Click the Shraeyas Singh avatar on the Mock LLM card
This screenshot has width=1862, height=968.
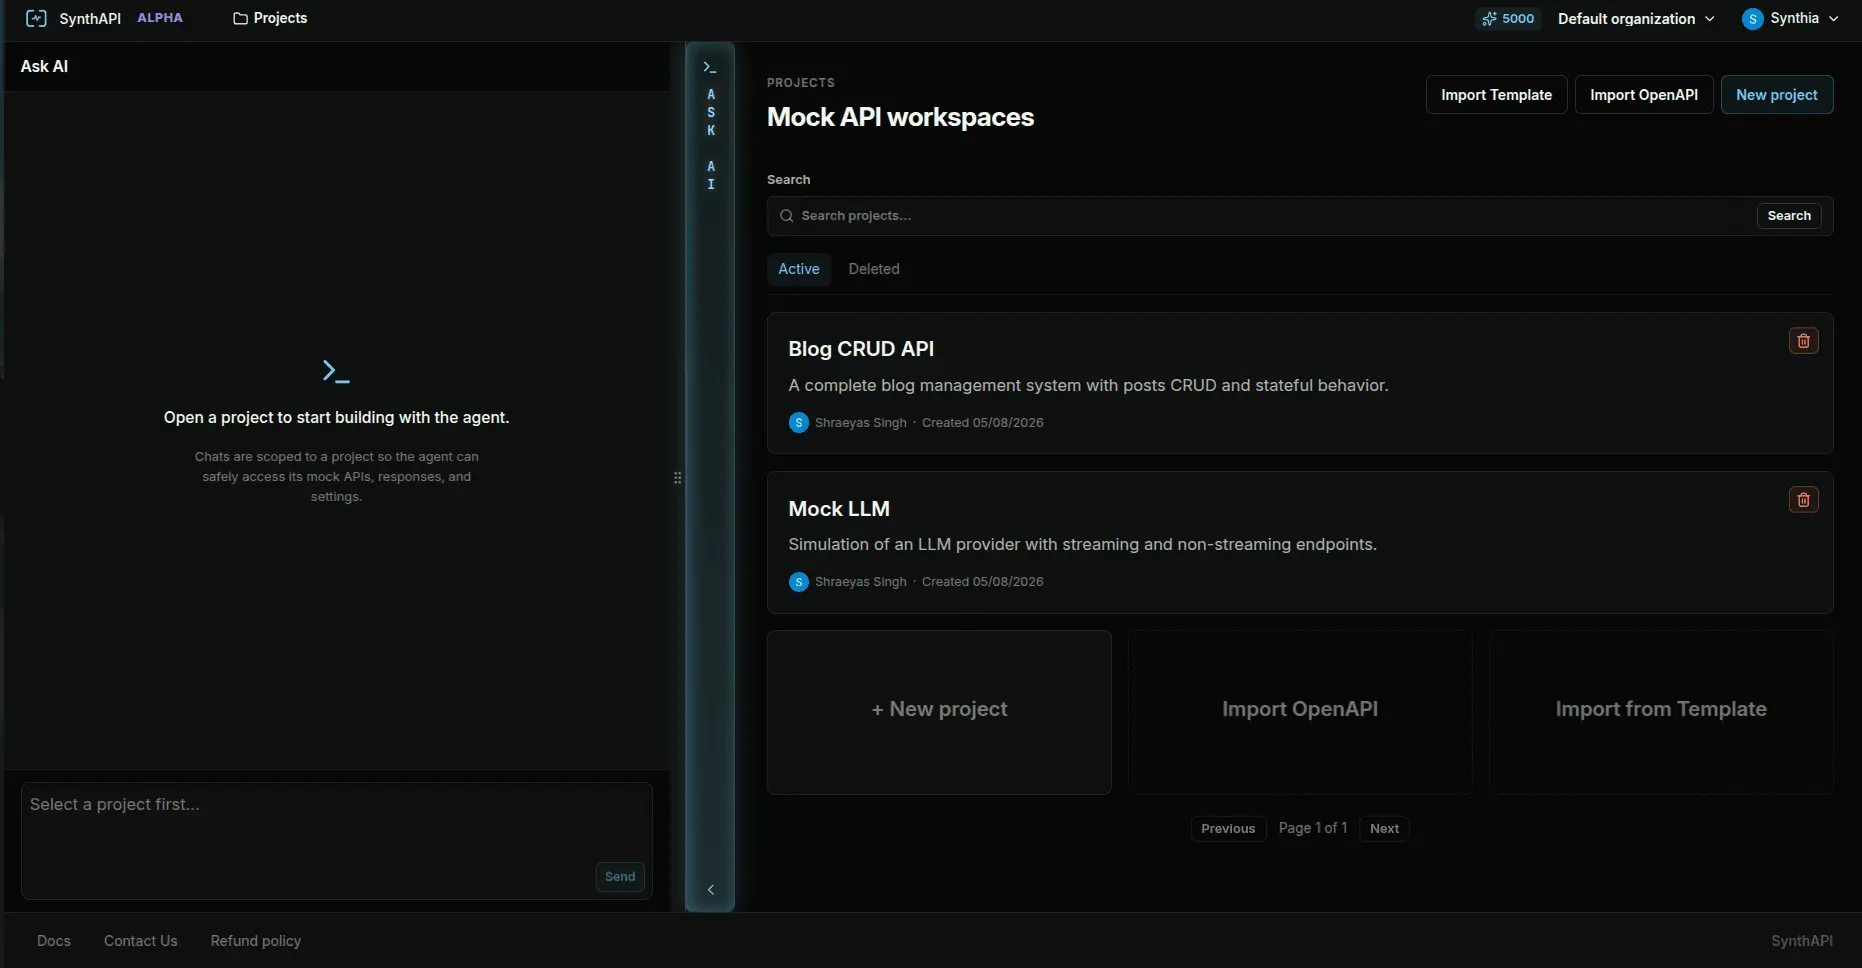[798, 582]
